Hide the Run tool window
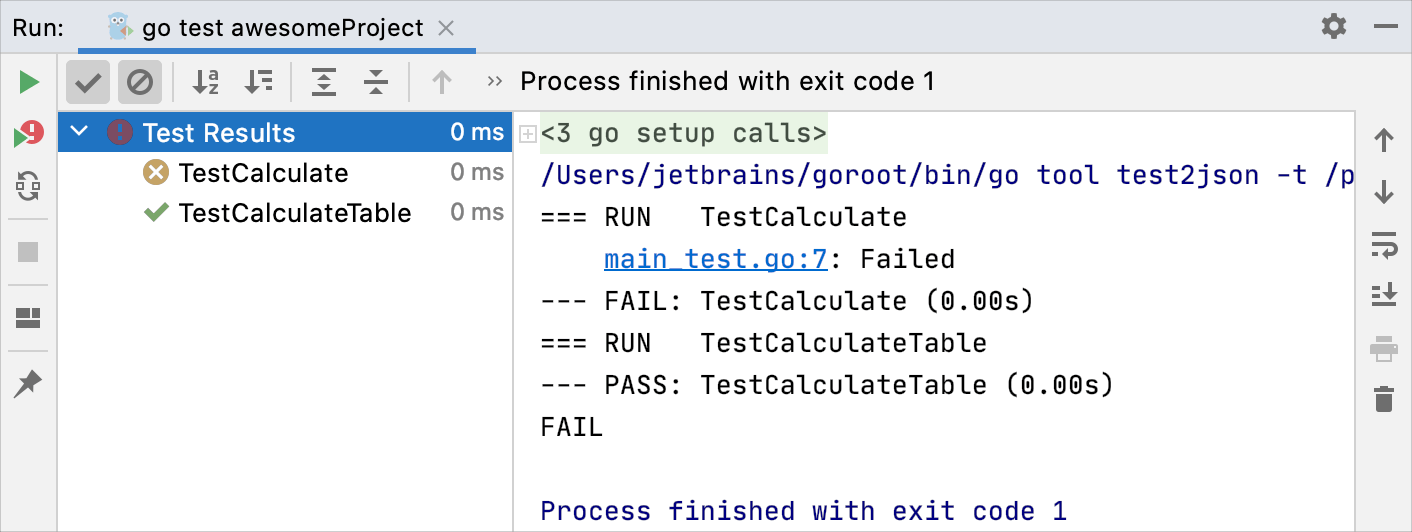 coord(1385,27)
